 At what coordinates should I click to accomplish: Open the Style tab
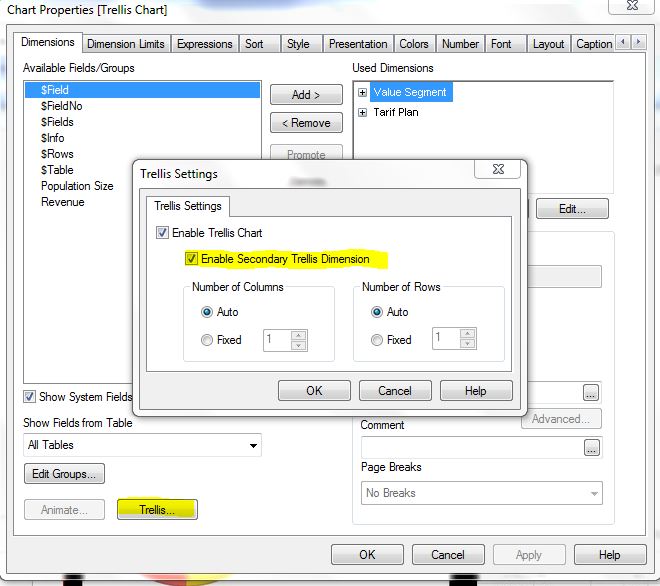pyautogui.click(x=298, y=44)
